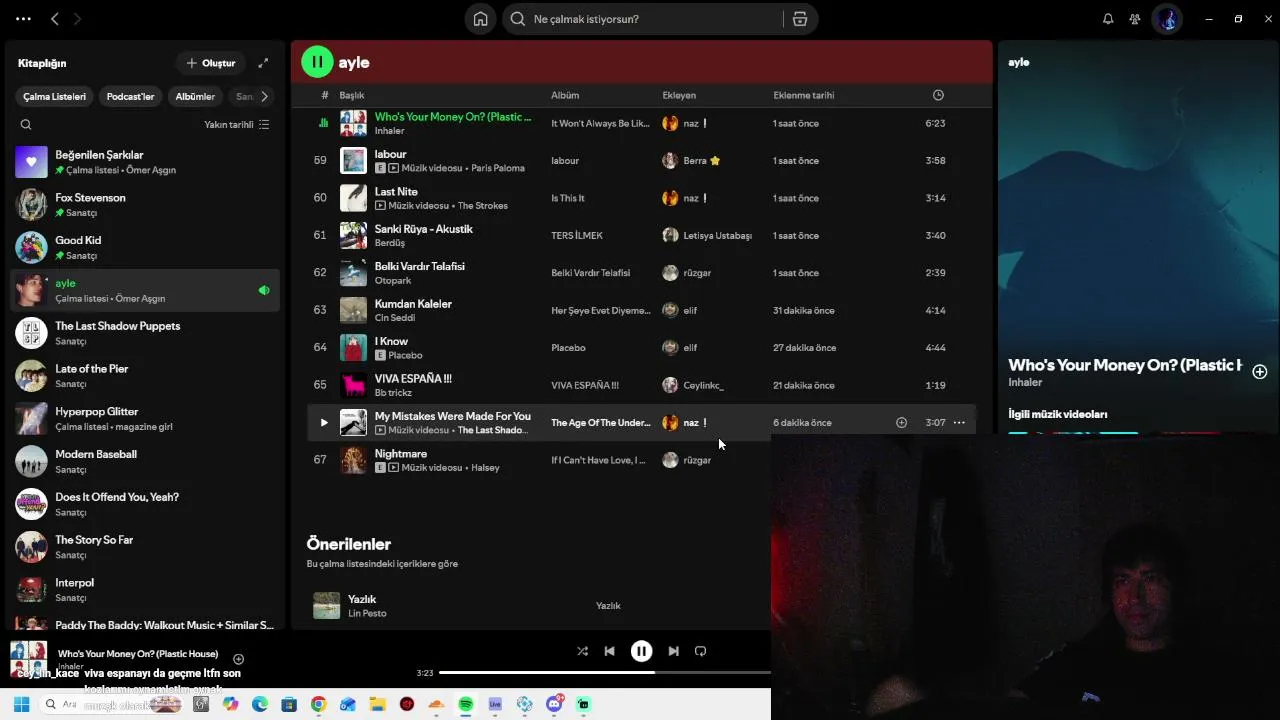
Task: Go to Spotify Home
Action: click(x=481, y=19)
